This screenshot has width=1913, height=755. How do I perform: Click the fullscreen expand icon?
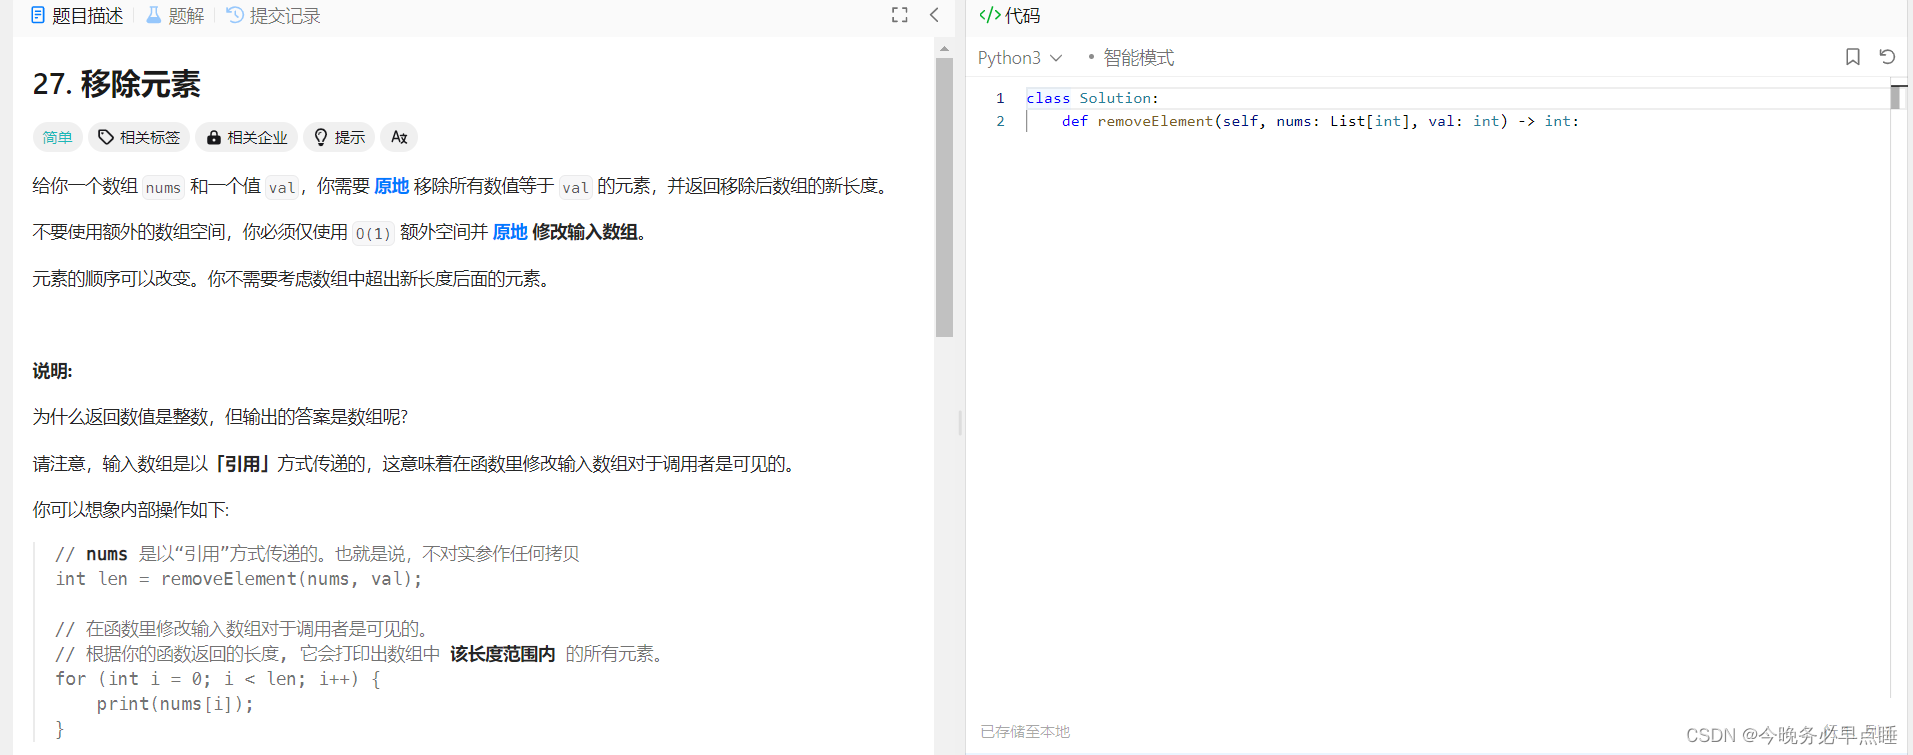pos(900,15)
